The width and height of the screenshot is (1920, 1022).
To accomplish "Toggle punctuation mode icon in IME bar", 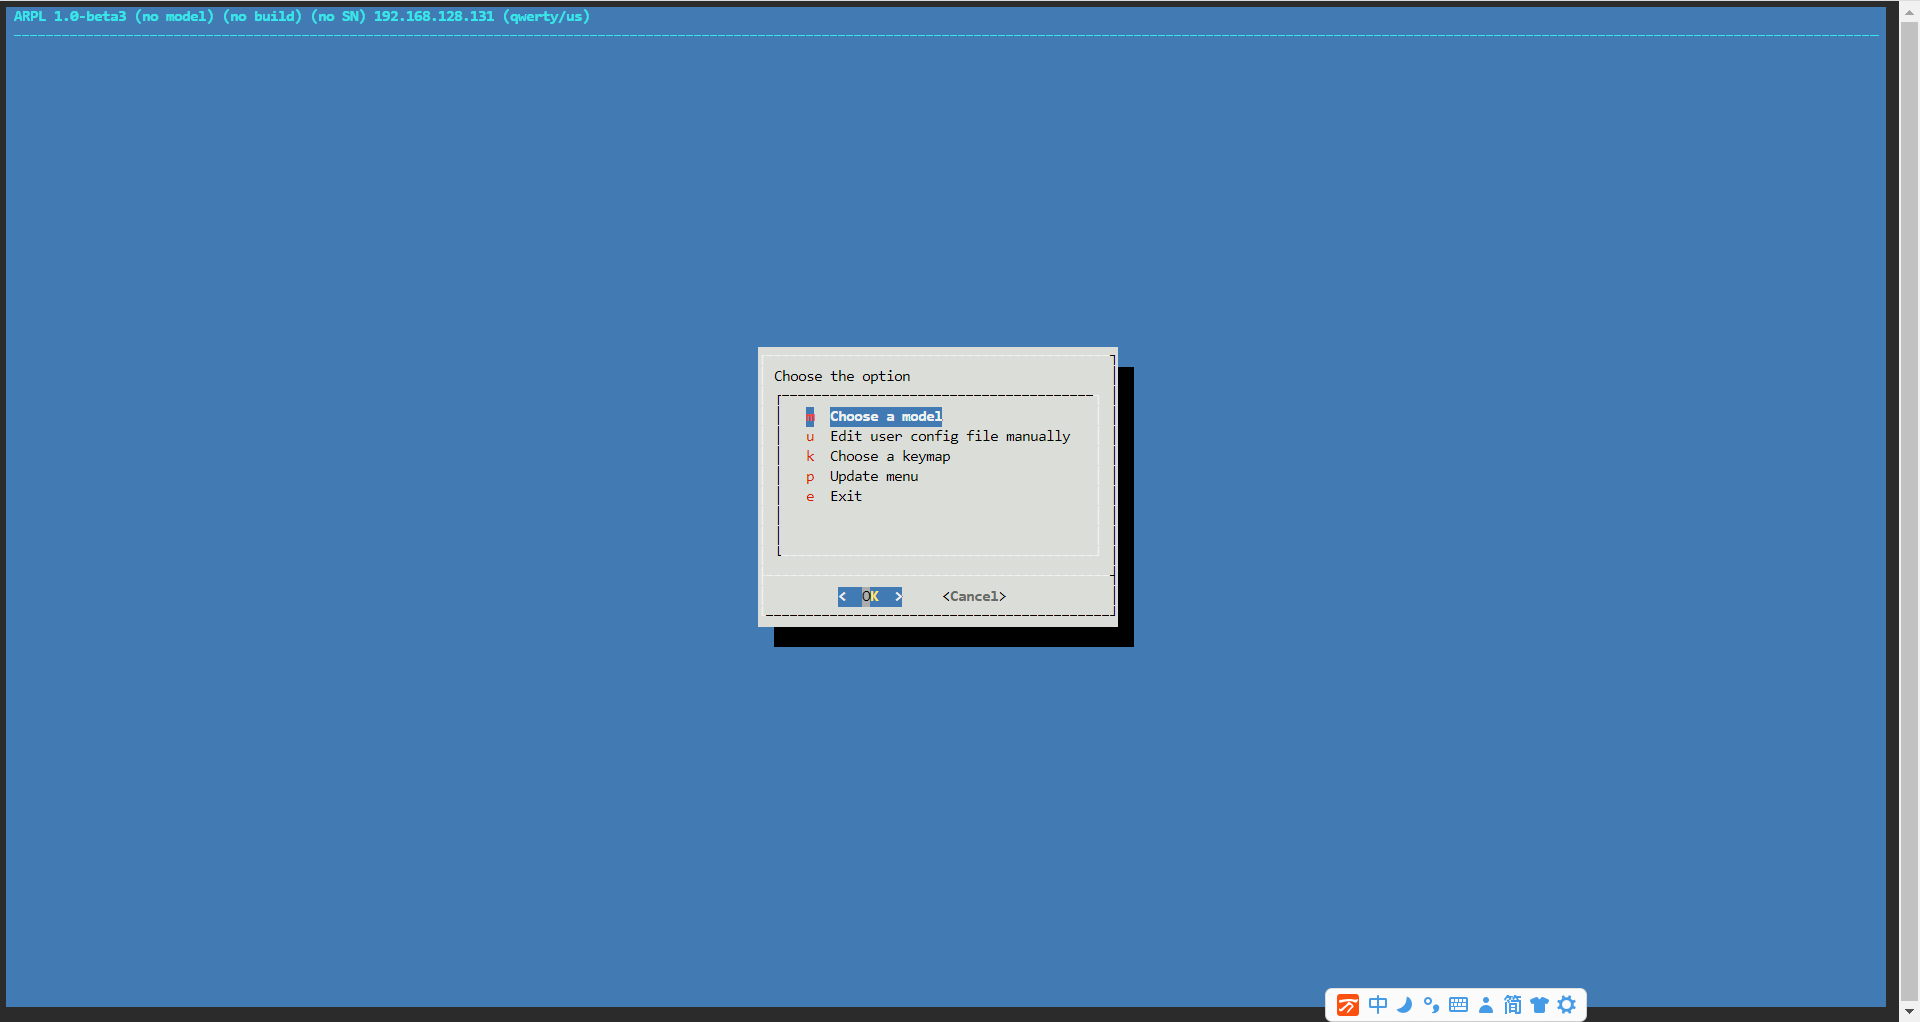I will pyautogui.click(x=1431, y=1005).
